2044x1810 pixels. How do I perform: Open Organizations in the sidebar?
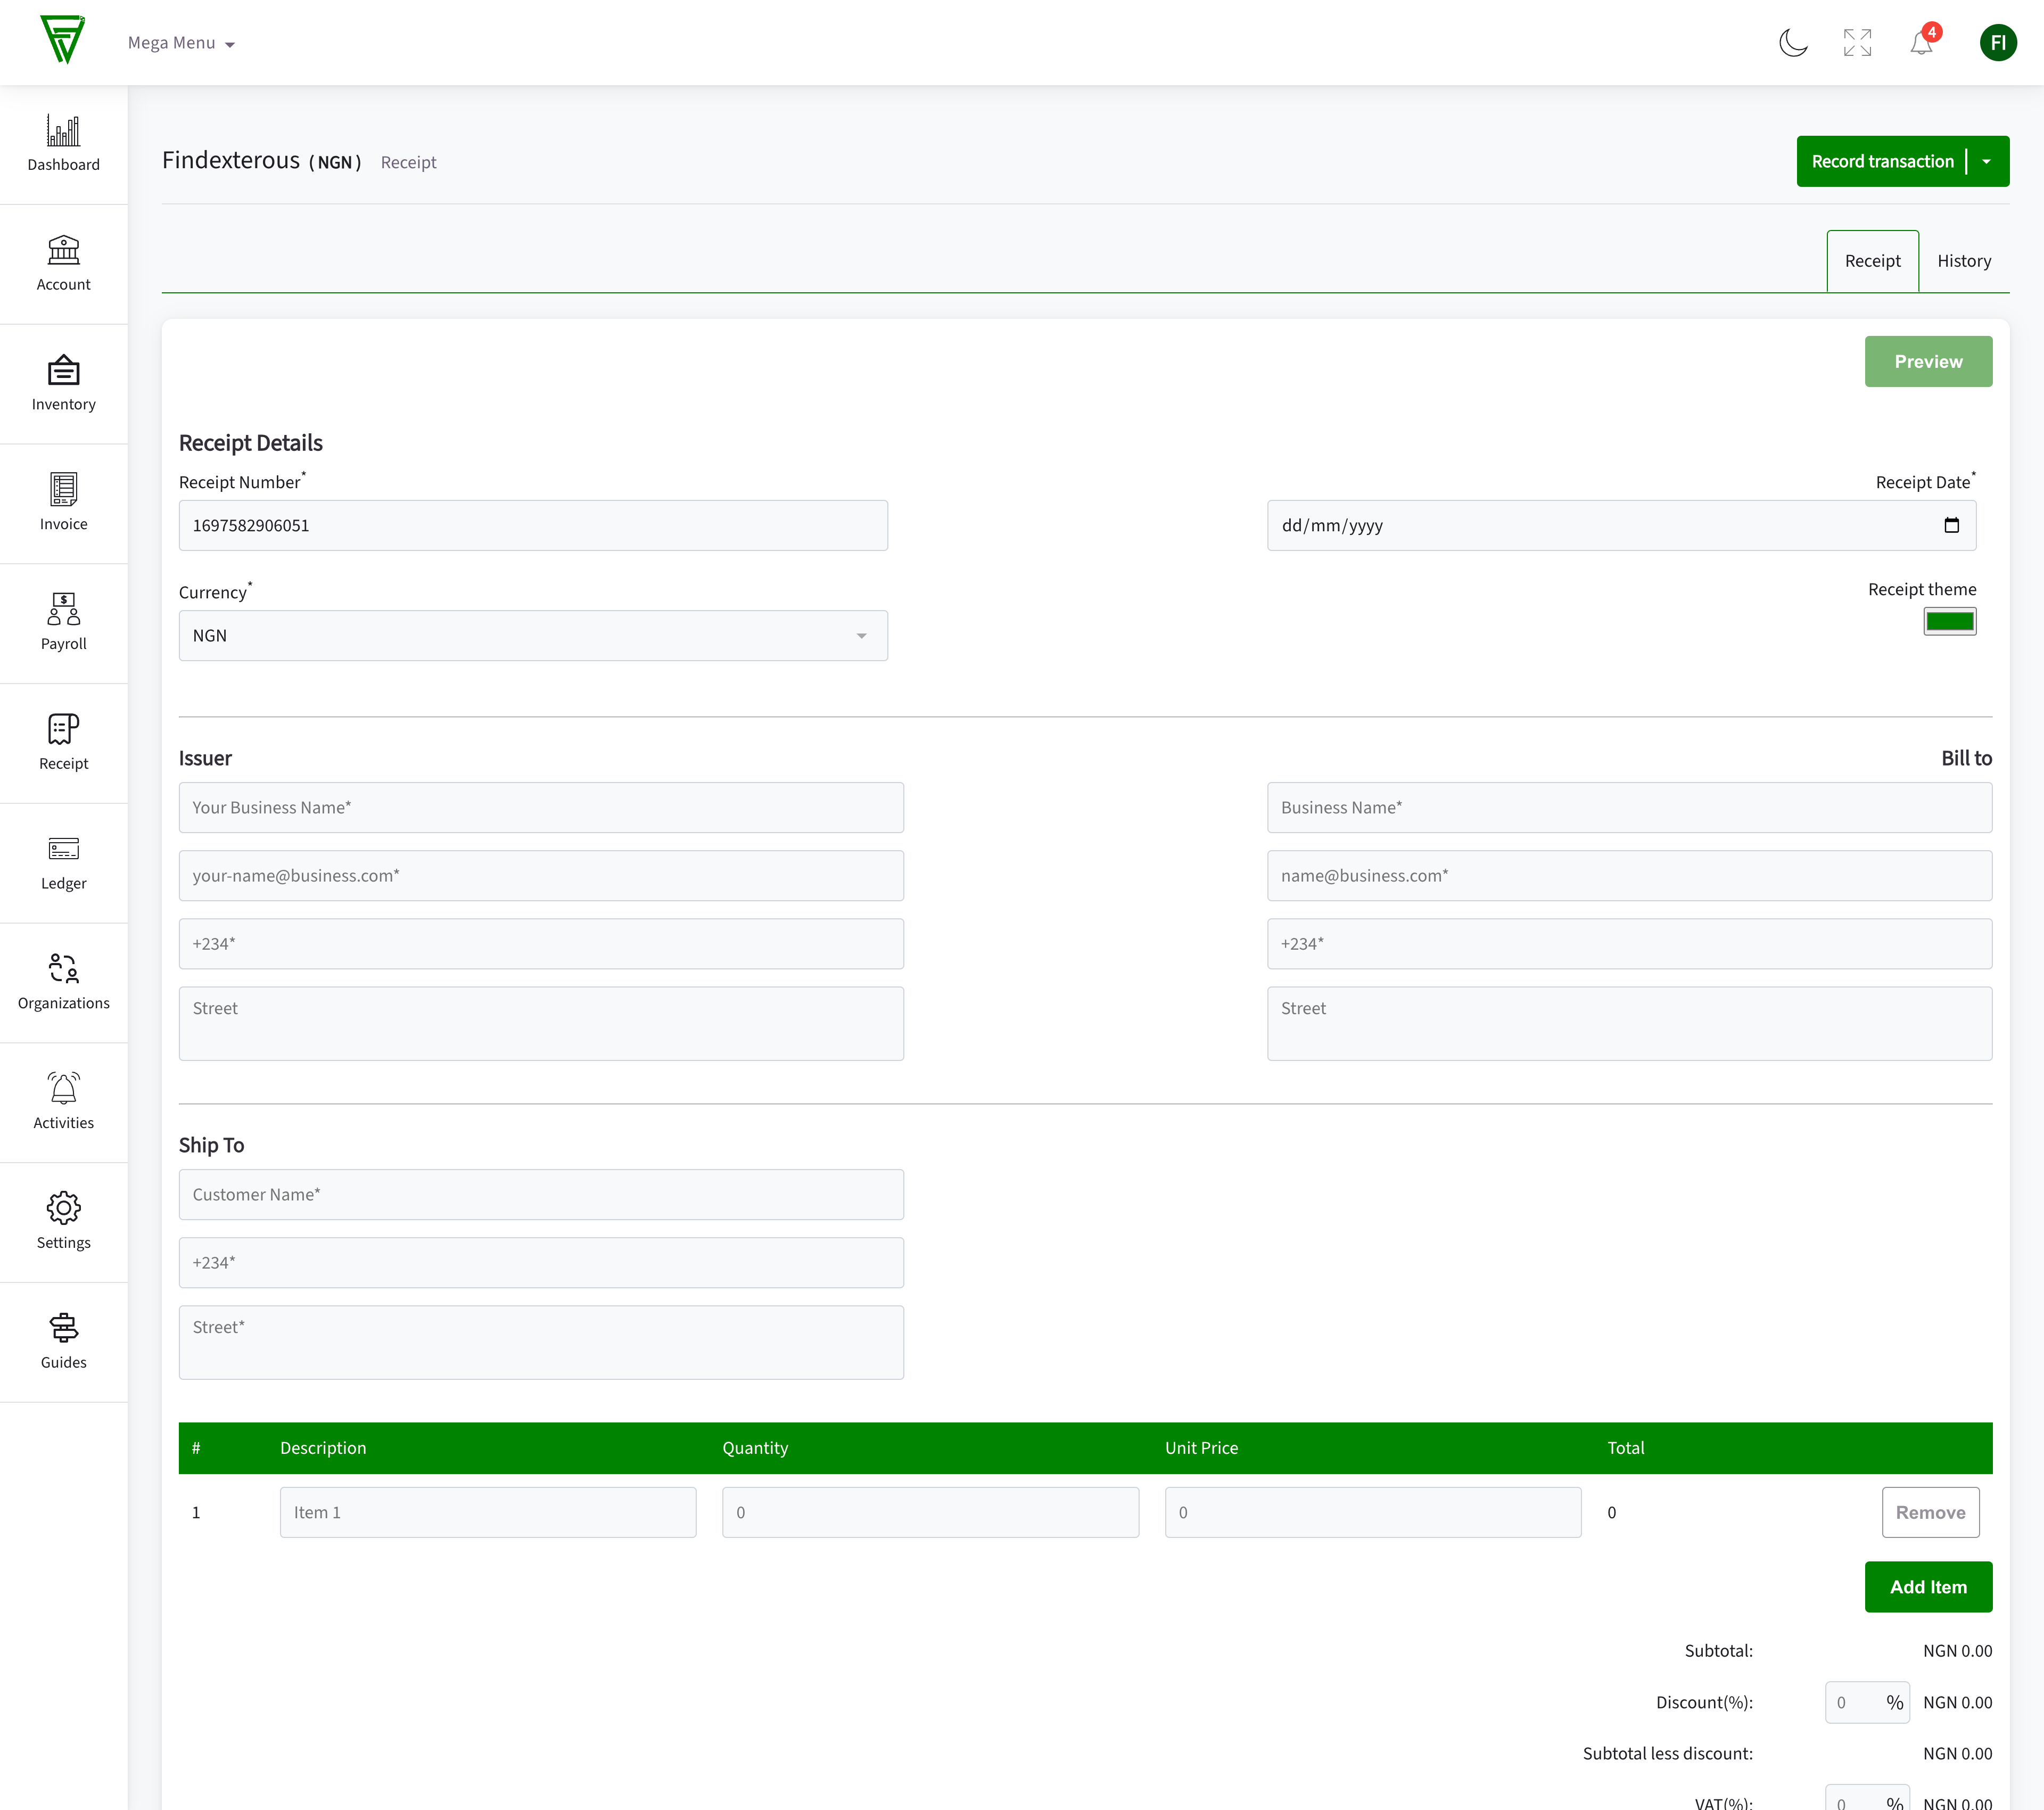click(x=64, y=983)
